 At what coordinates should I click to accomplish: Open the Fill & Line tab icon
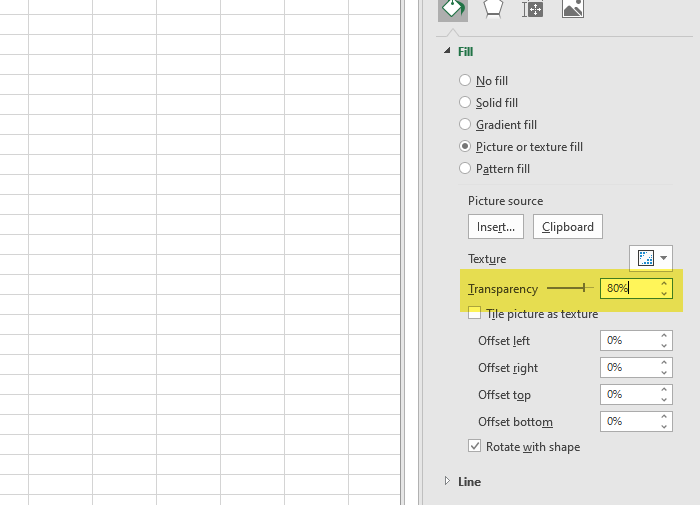(x=453, y=9)
